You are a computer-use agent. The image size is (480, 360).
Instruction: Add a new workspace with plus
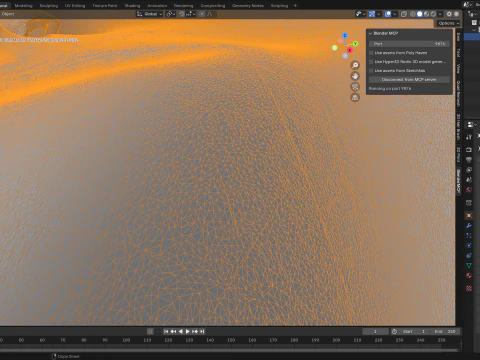point(295,6)
